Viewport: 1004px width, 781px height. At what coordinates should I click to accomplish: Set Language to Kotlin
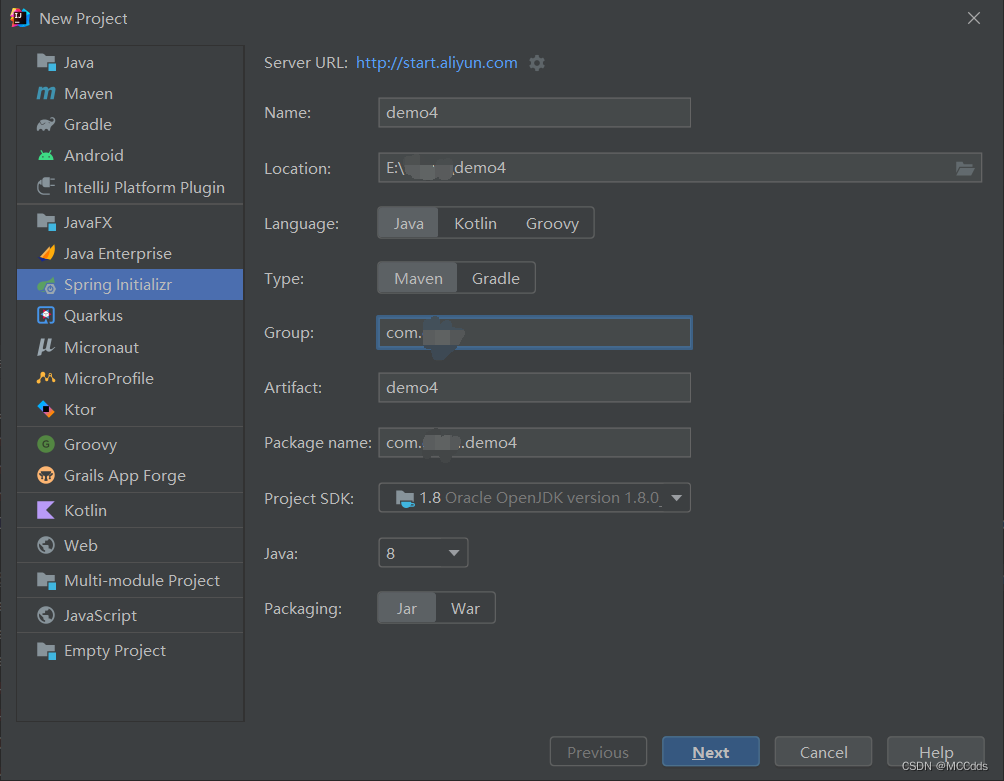[x=475, y=223]
